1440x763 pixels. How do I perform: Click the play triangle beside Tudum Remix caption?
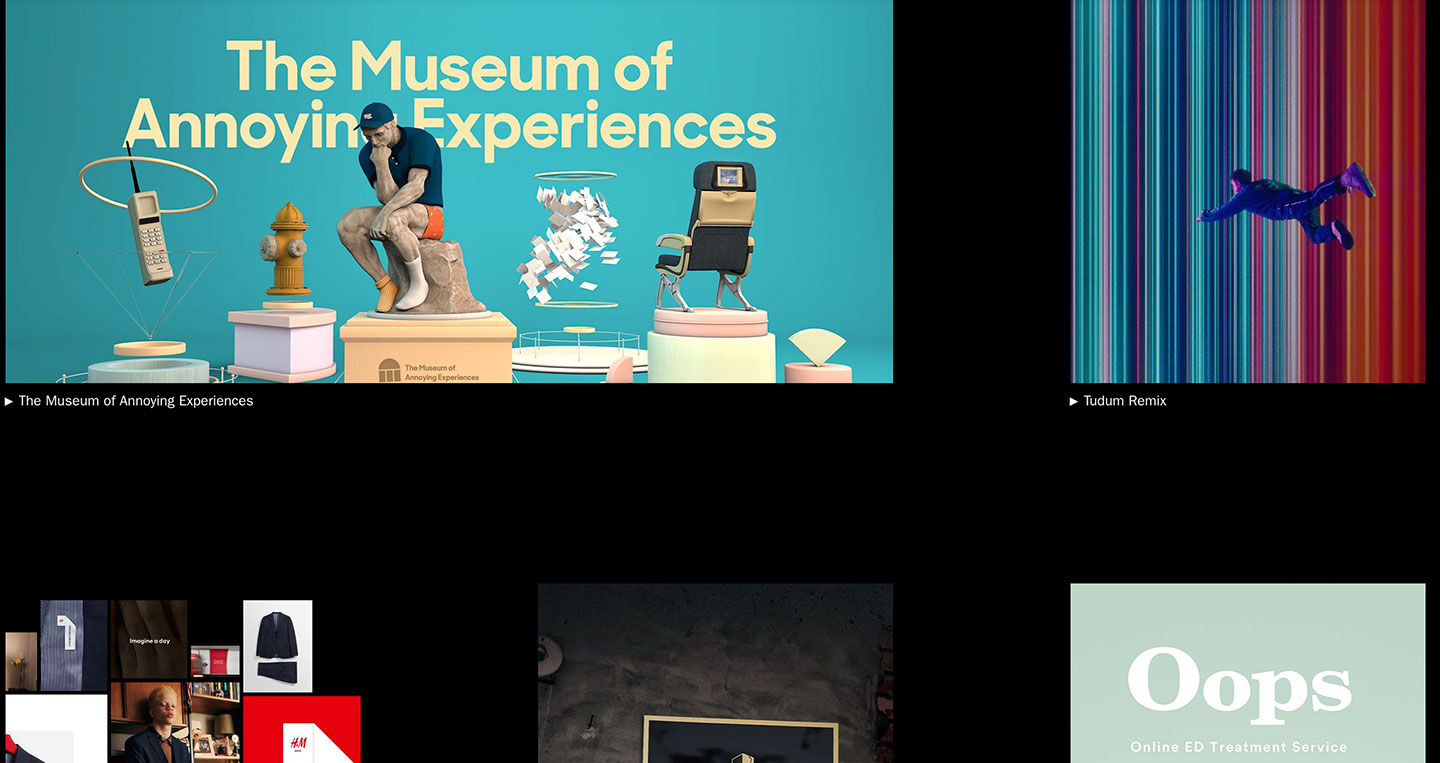click(x=1074, y=402)
